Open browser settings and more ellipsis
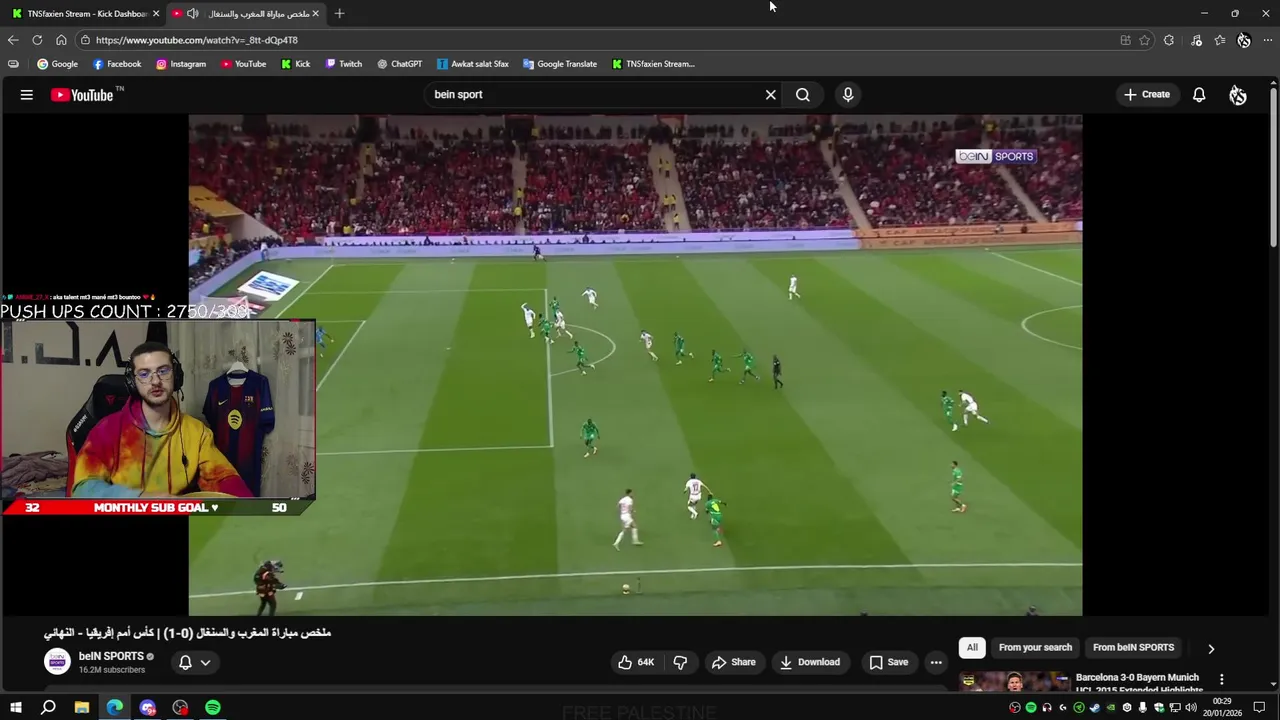 1267,40
